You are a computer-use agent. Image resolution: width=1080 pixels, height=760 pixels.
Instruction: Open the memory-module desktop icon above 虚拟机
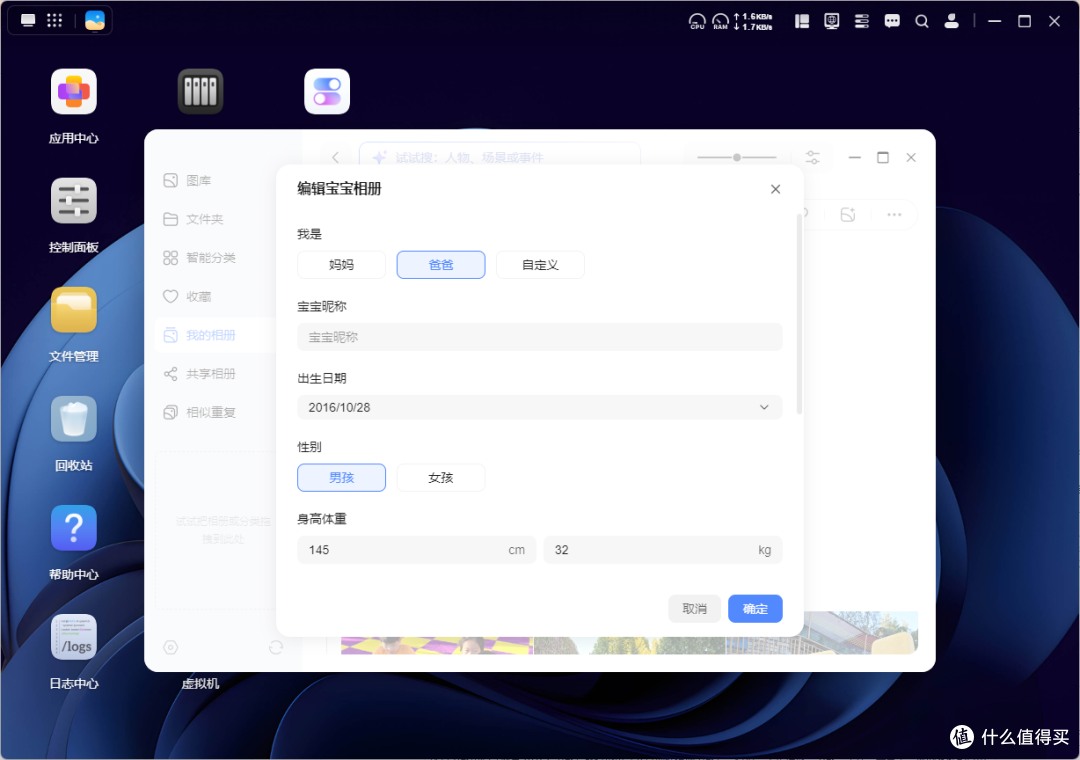click(x=200, y=92)
